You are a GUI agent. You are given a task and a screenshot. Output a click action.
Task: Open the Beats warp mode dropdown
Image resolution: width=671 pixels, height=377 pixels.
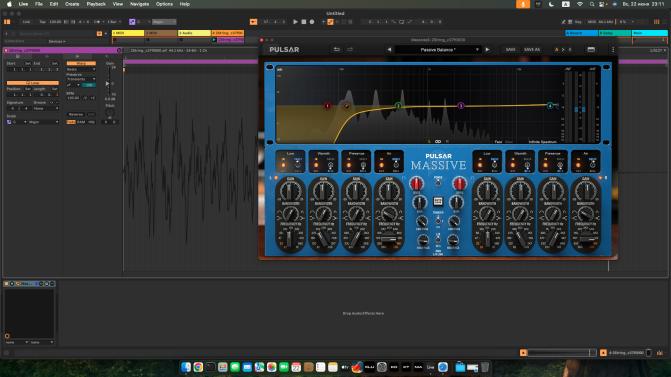tap(81, 69)
